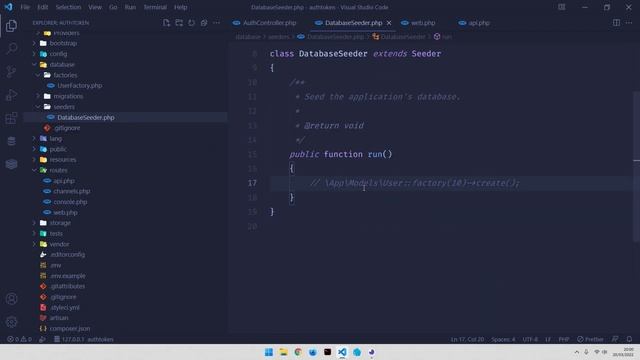Open the .env file
Viewport: 640px width, 360px height.
click(55, 265)
